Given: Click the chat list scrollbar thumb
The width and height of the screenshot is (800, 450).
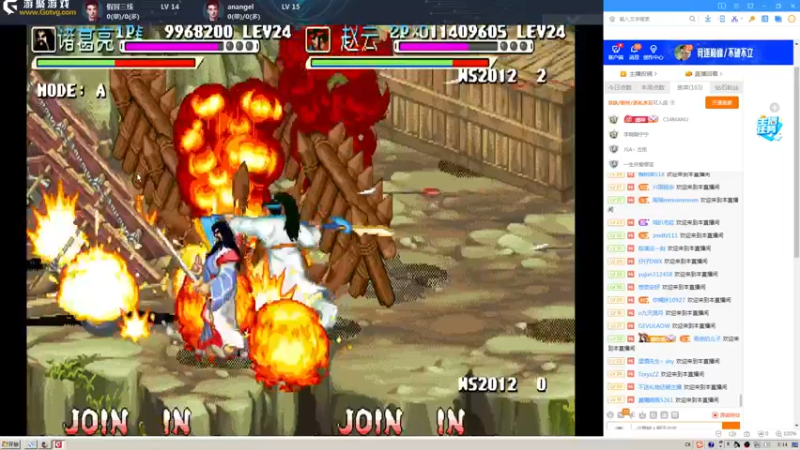Looking at the screenshot, I should [x=741, y=400].
